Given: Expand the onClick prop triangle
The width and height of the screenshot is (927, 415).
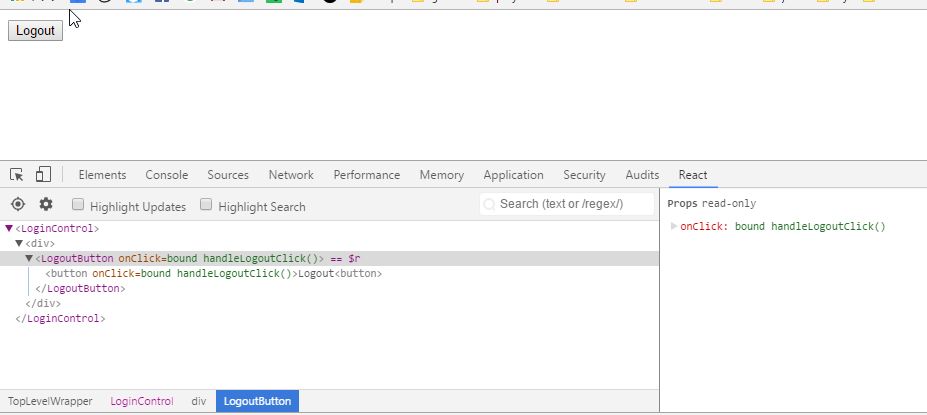Looking at the screenshot, I should tap(674, 226).
